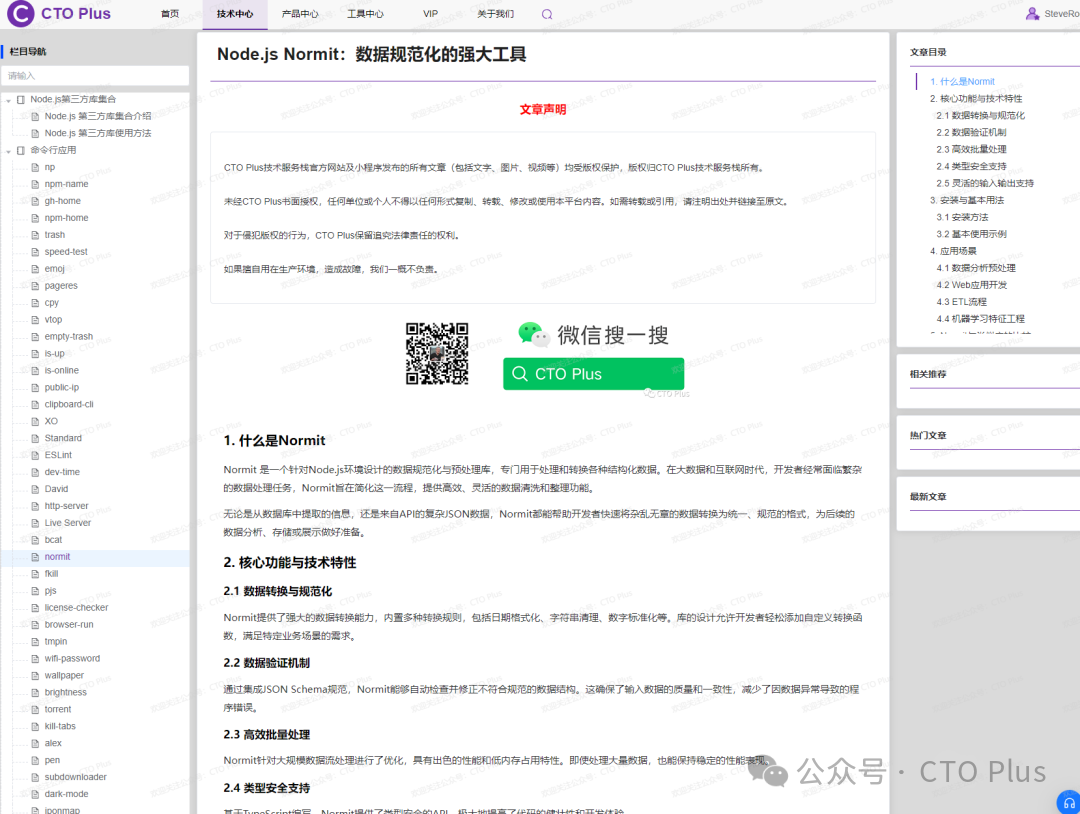
Task: Open the Live Server tree entry
Action: [68, 523]
